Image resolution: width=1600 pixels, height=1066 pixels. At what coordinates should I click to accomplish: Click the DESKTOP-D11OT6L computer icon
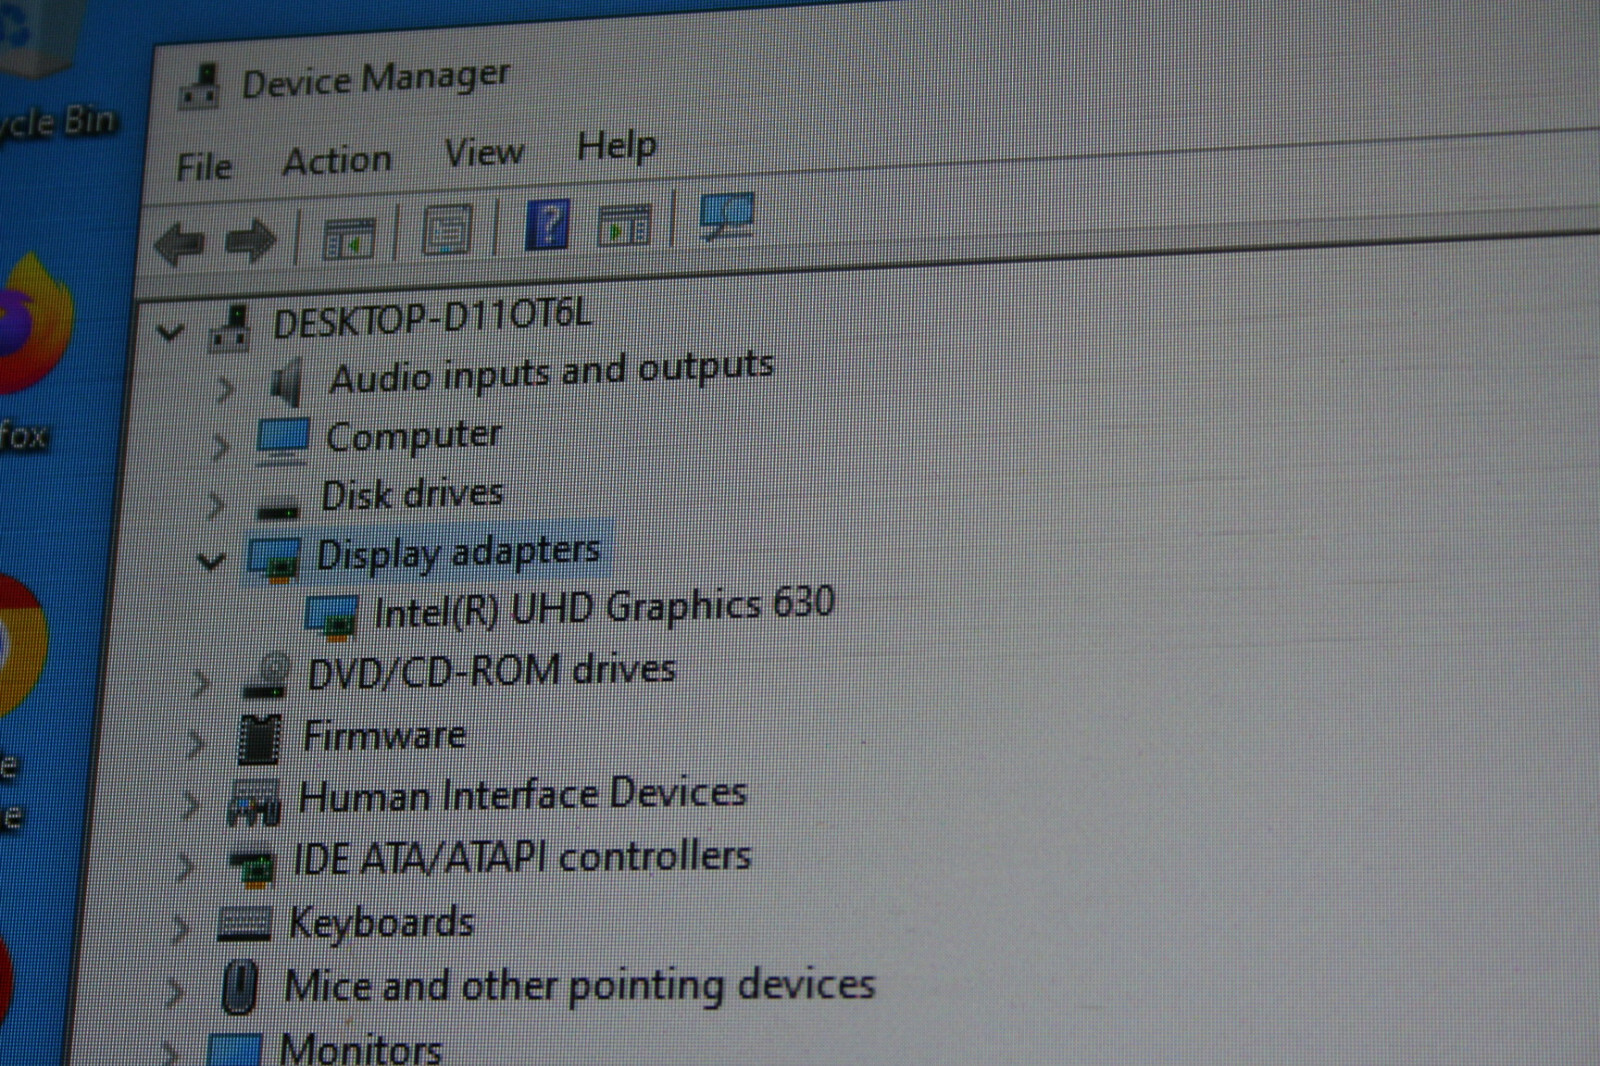pos(231,328)
